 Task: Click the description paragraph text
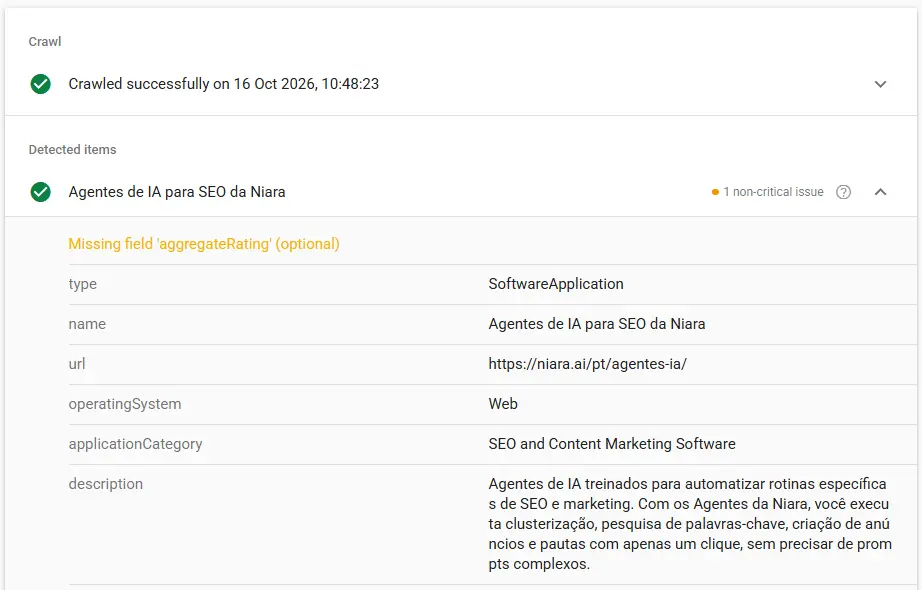point(690,524)
